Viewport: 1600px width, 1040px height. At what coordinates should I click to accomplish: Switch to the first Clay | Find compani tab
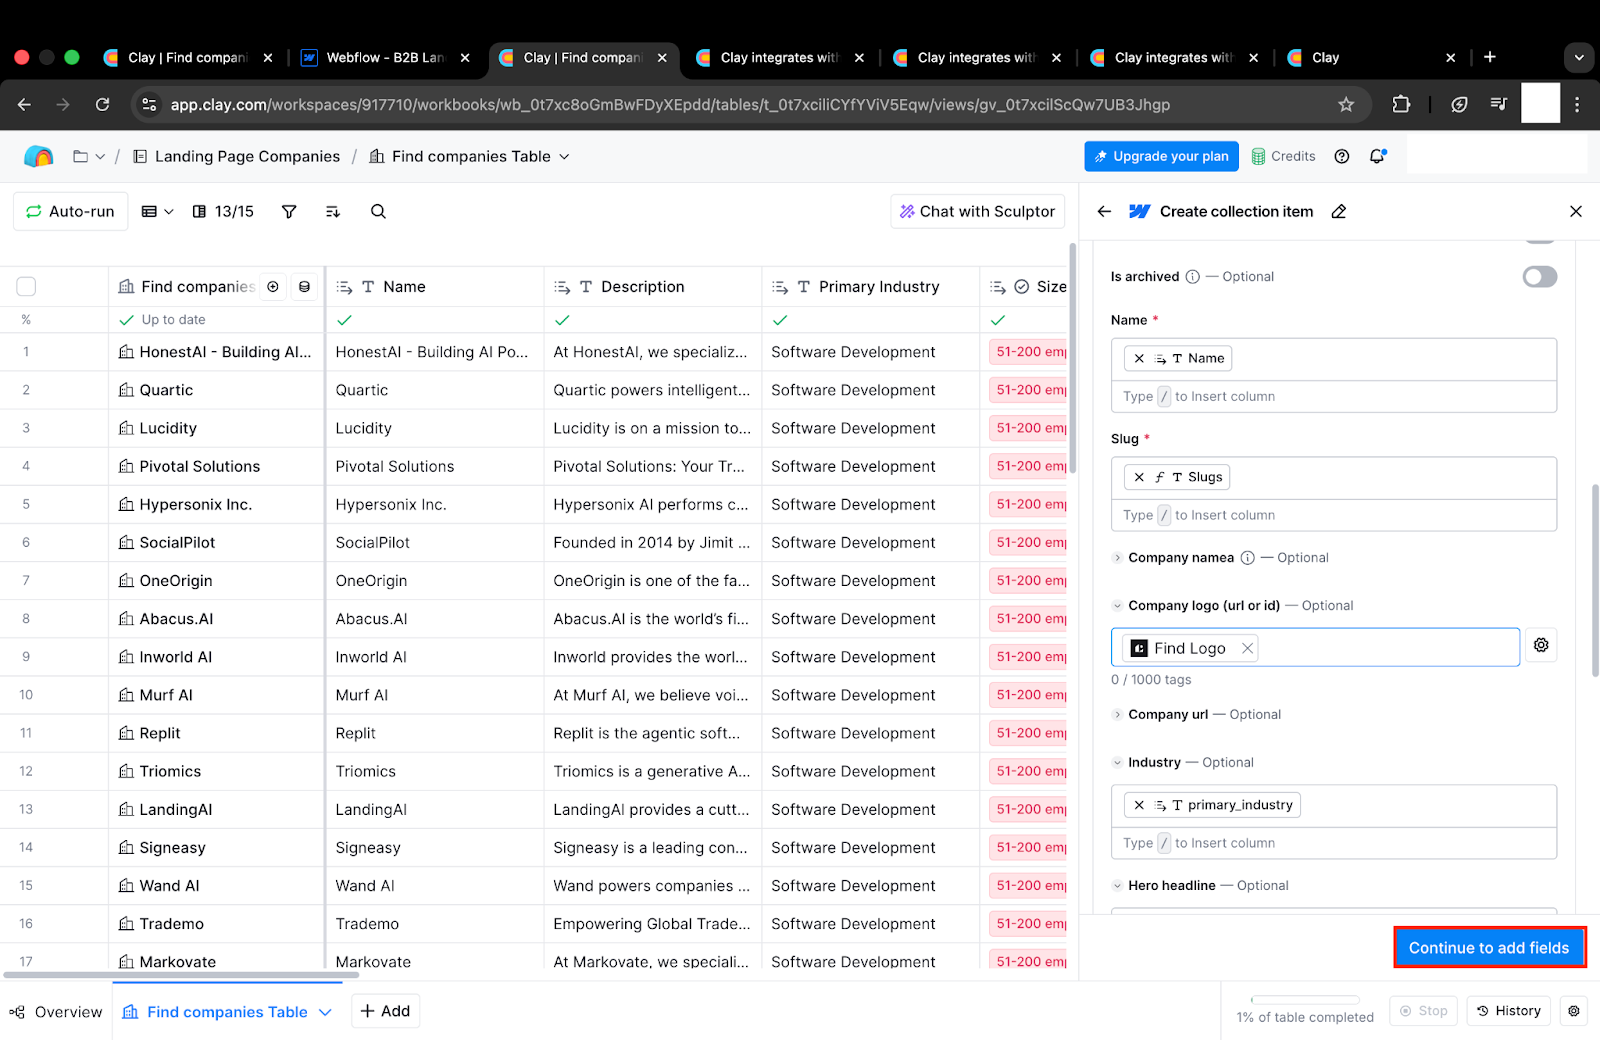click(x=188, y=57)
